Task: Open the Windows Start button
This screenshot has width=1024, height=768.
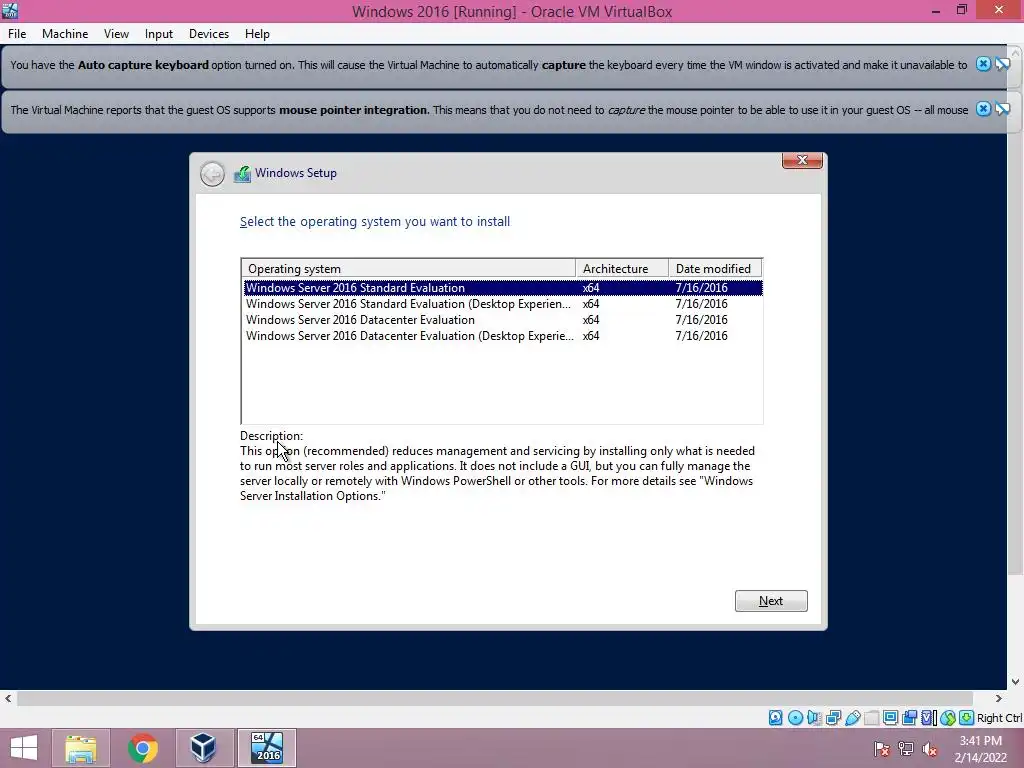Action: 24,748
